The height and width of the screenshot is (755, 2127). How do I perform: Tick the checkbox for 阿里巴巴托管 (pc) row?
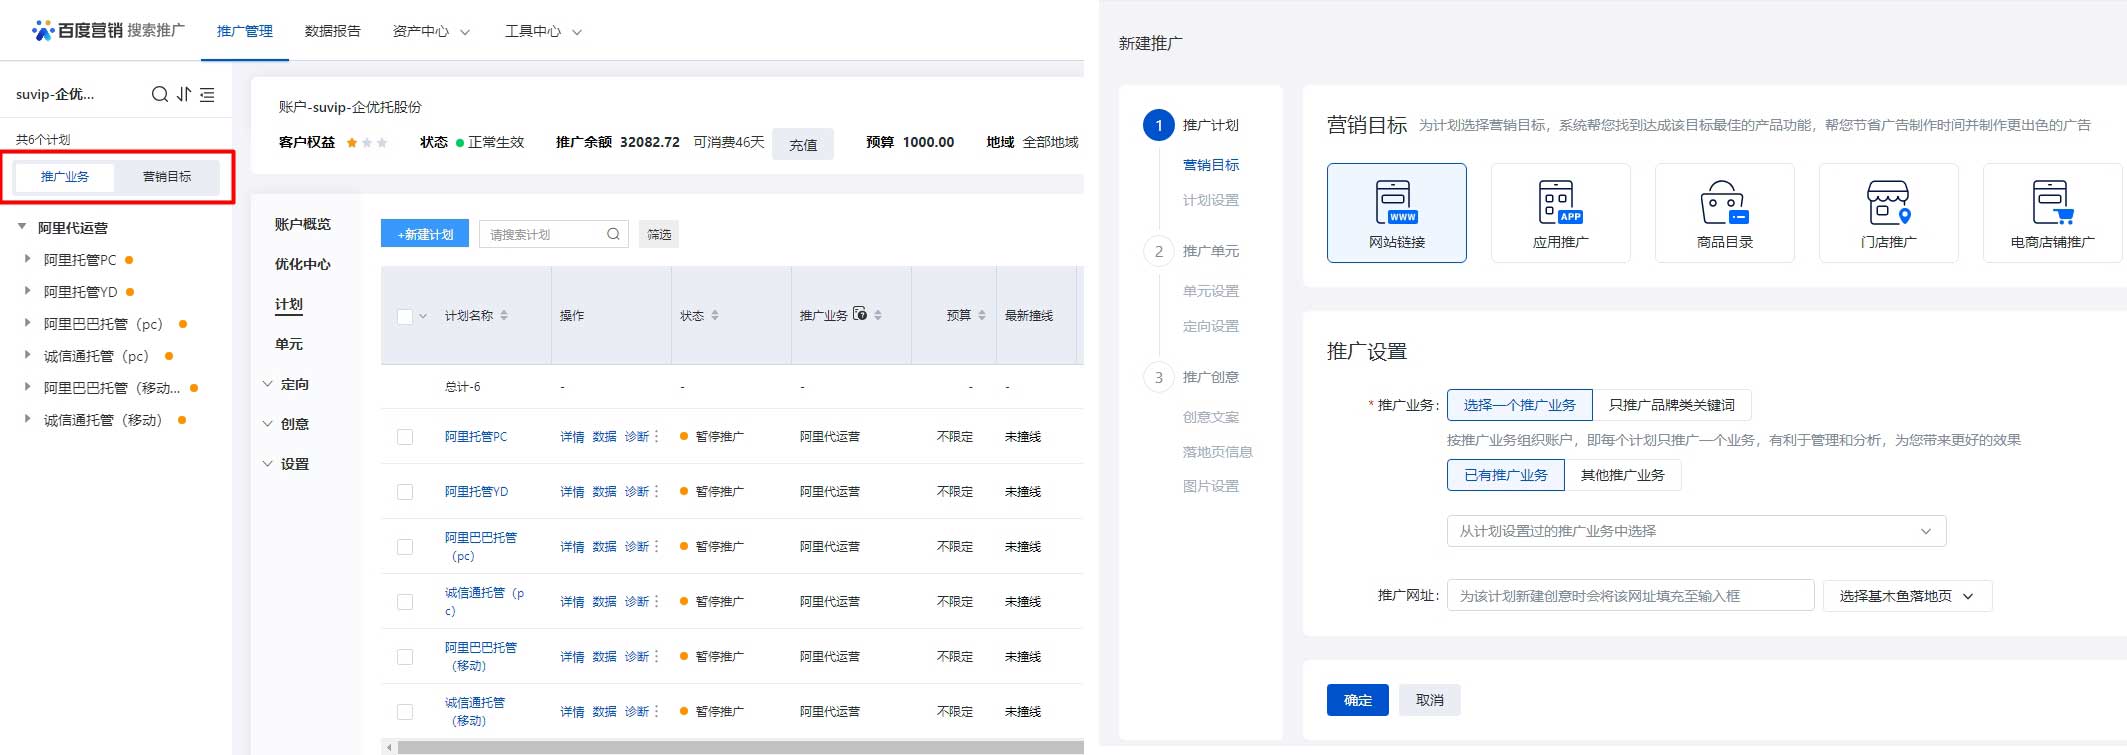pyautogui.click(x=405, y=547)
